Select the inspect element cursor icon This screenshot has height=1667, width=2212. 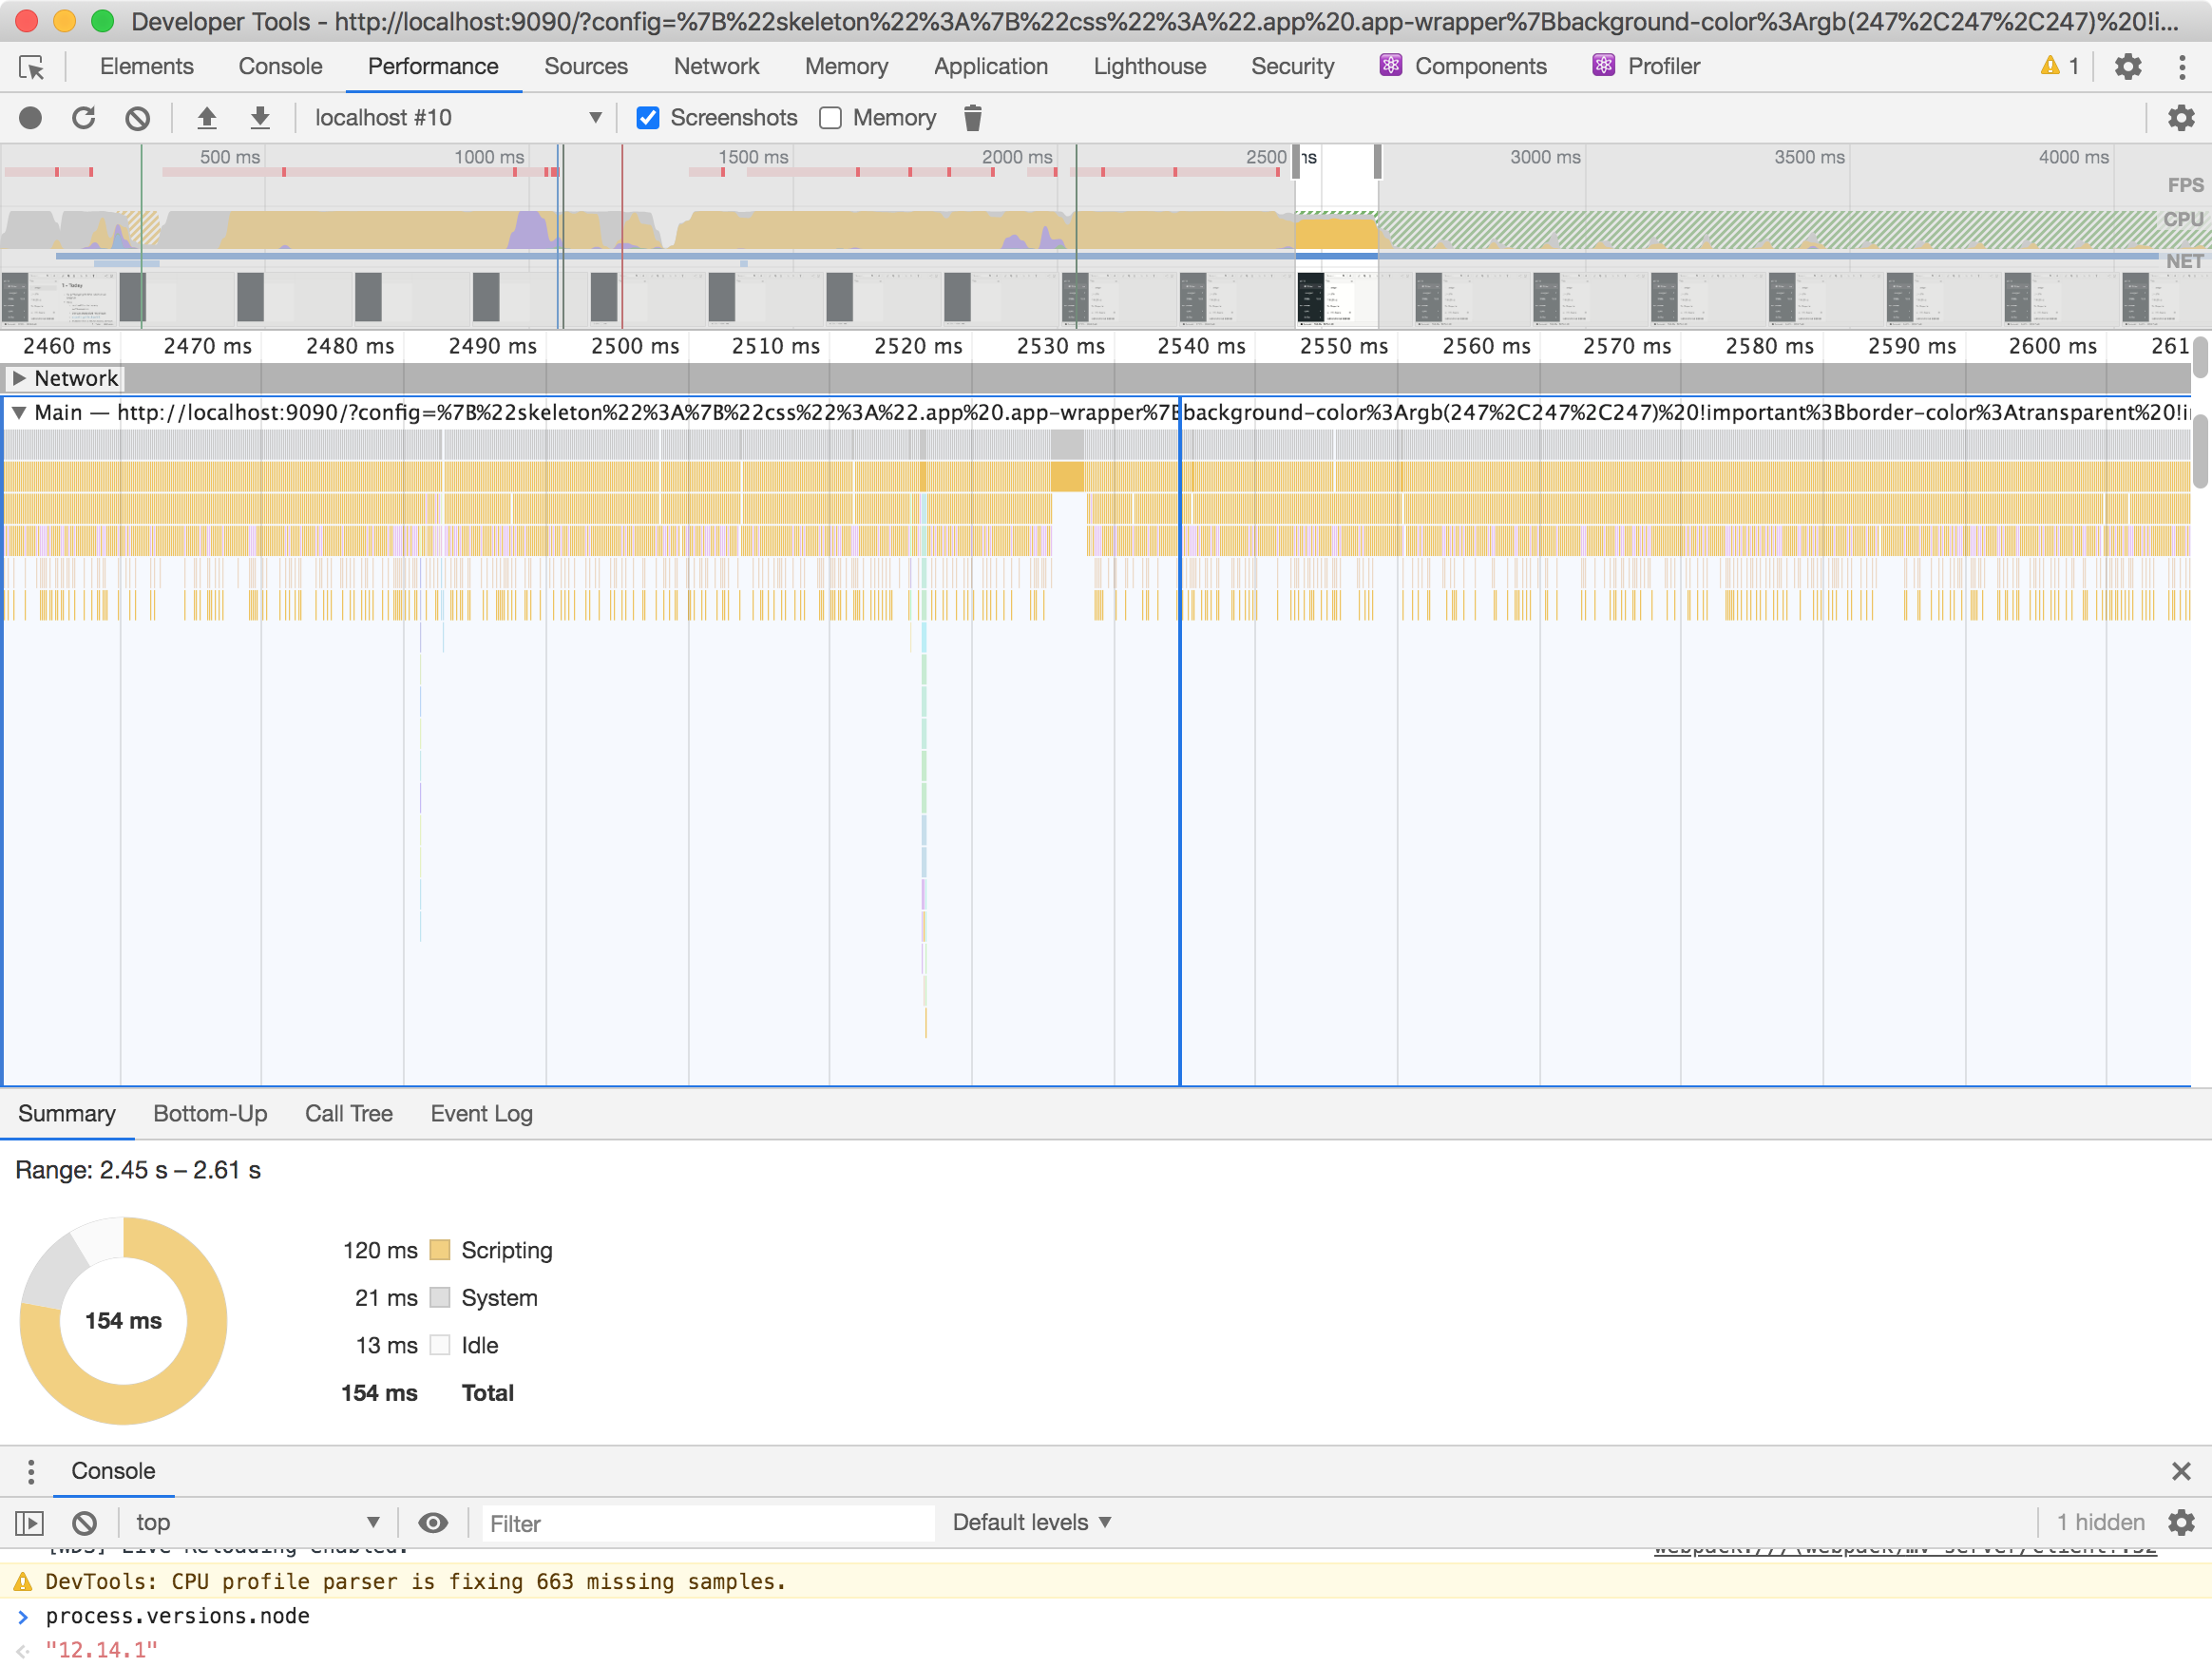click(32, 67)
